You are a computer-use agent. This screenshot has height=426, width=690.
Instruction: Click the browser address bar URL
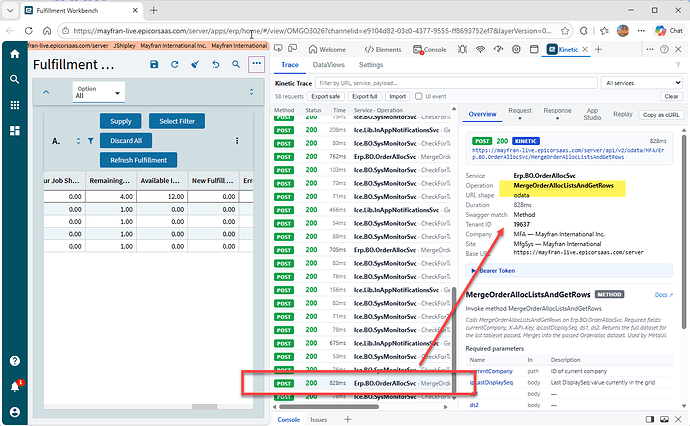coord(312,31)
